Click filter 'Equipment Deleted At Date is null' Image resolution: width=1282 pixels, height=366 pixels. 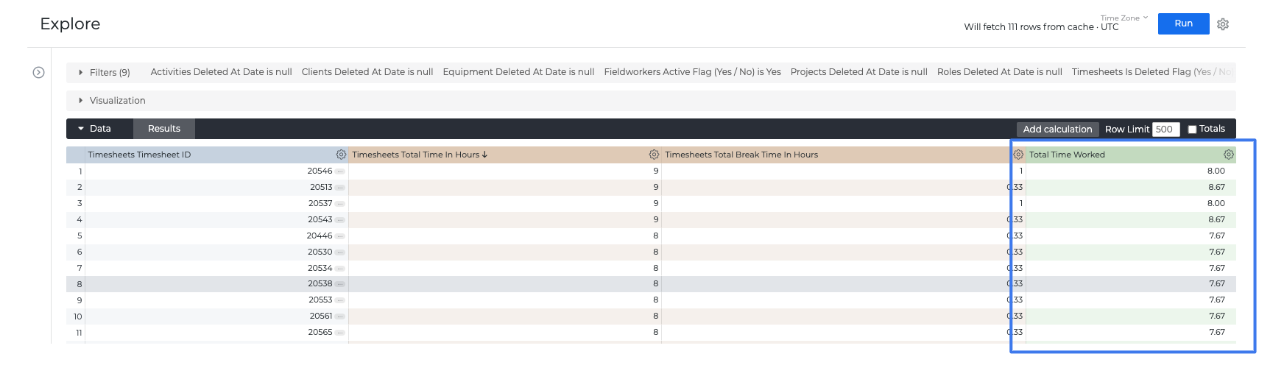click(x=518, y=72)
